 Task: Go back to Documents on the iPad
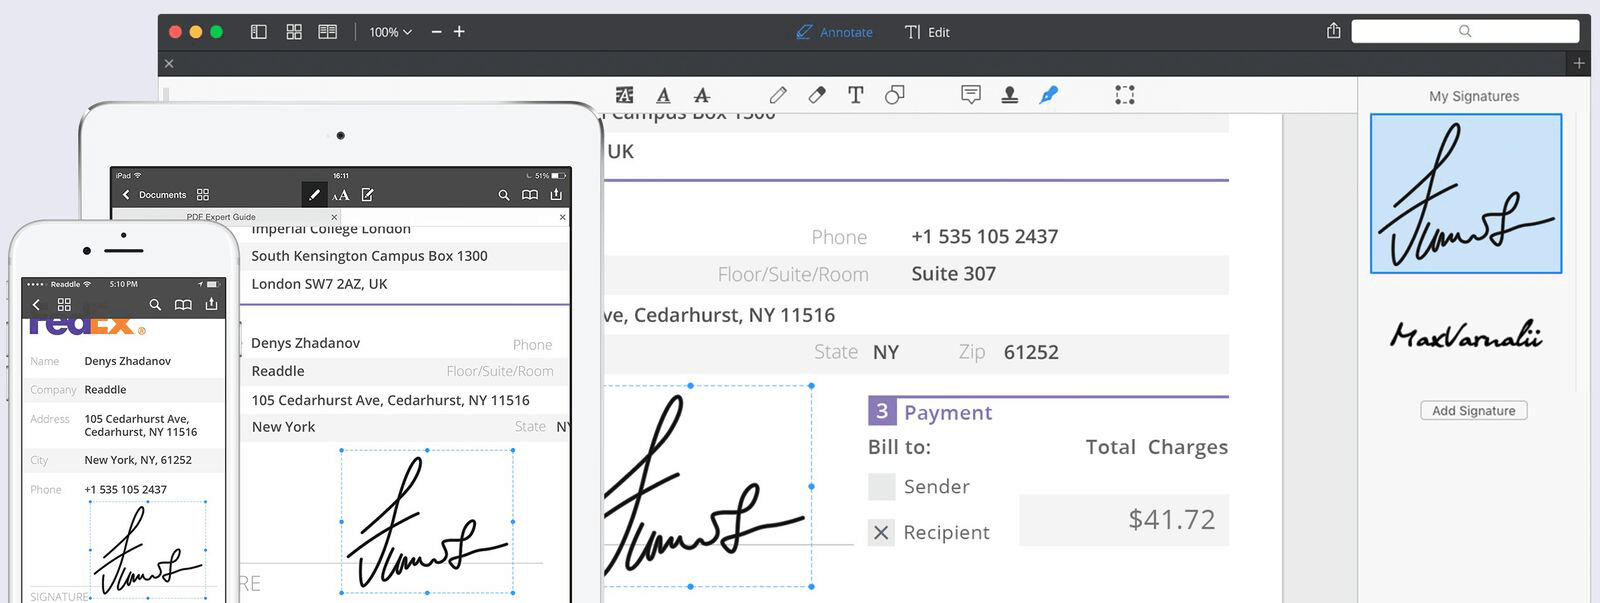154,195
